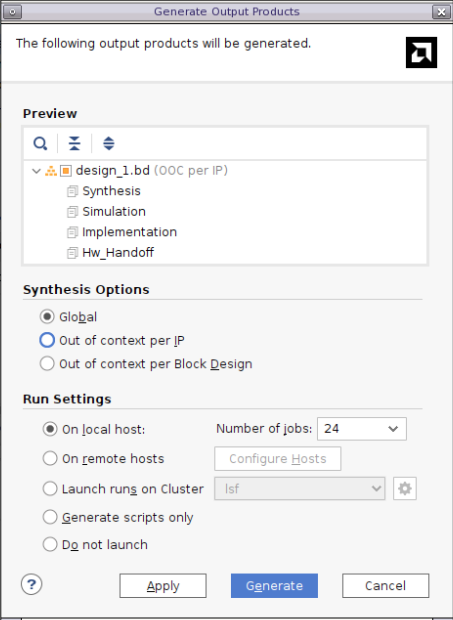
Task: Select Out of context per Block Design
Action: tap(146, 364)
